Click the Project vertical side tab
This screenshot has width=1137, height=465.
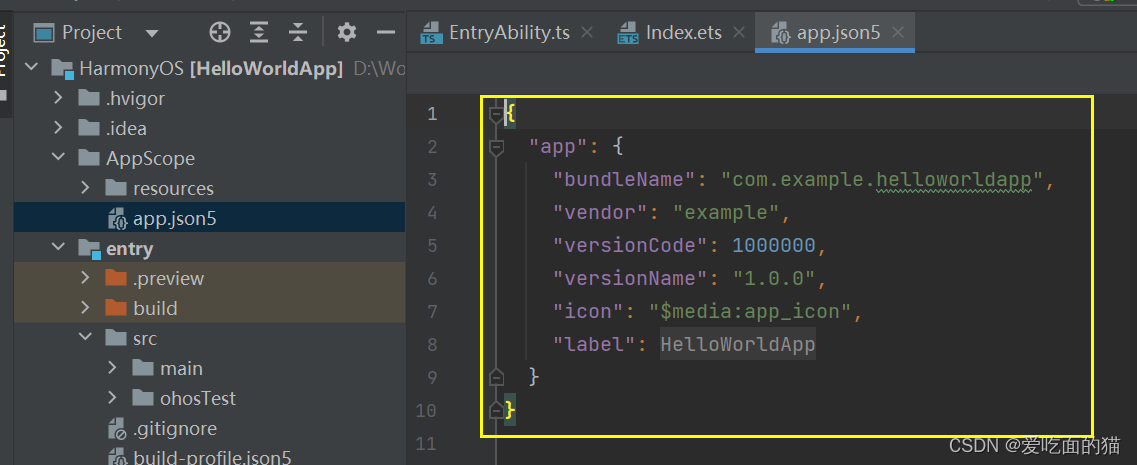(x=4, y=62)
